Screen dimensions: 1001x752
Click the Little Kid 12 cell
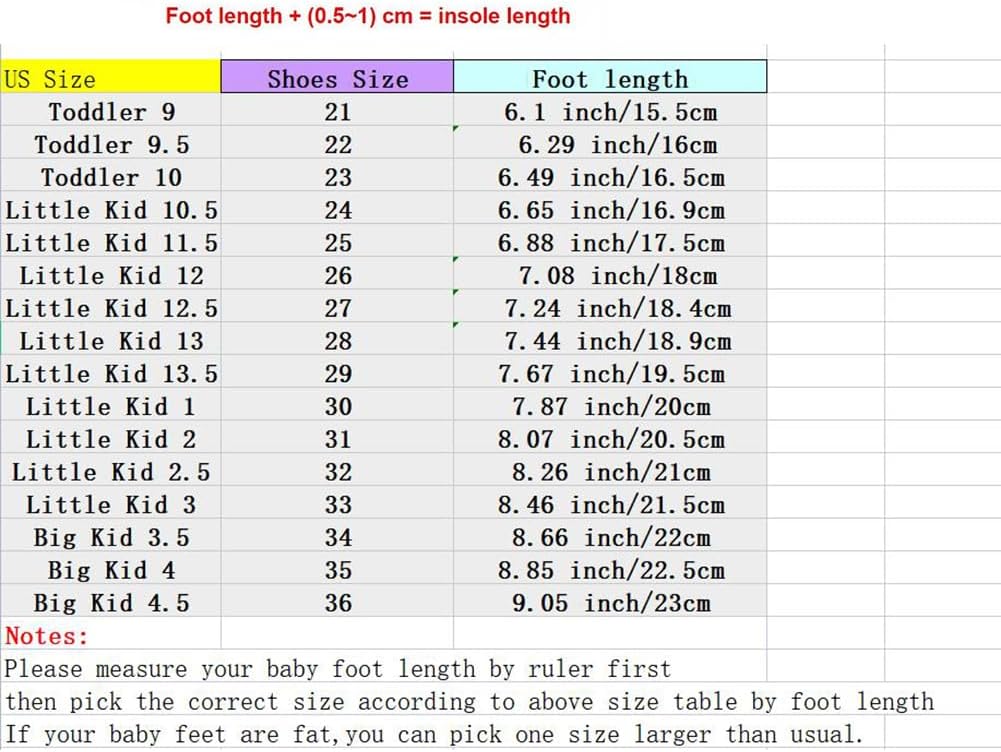pos(111,275)
